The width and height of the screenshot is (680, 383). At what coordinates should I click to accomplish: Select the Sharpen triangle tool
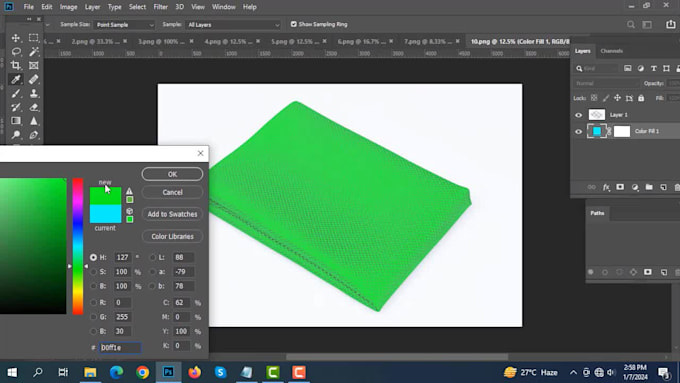click(x=33, y=121)
